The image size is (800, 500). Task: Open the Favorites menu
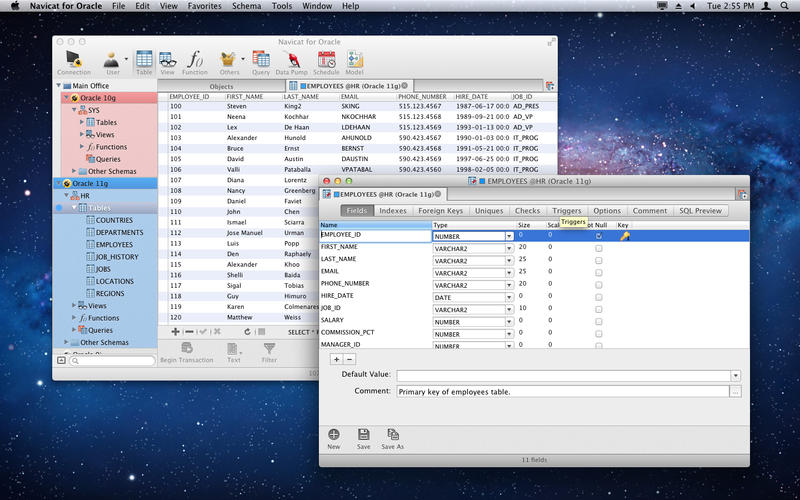click(x=205, y=6)
